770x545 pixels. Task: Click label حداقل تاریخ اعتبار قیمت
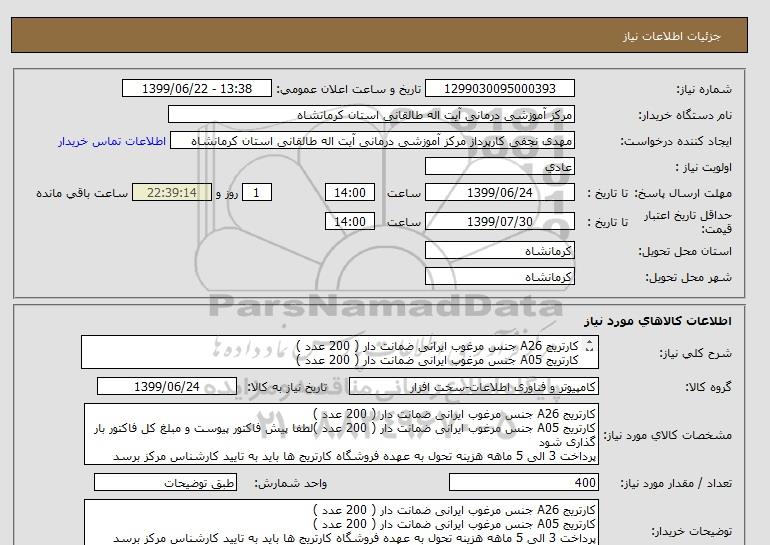point(688,222)
